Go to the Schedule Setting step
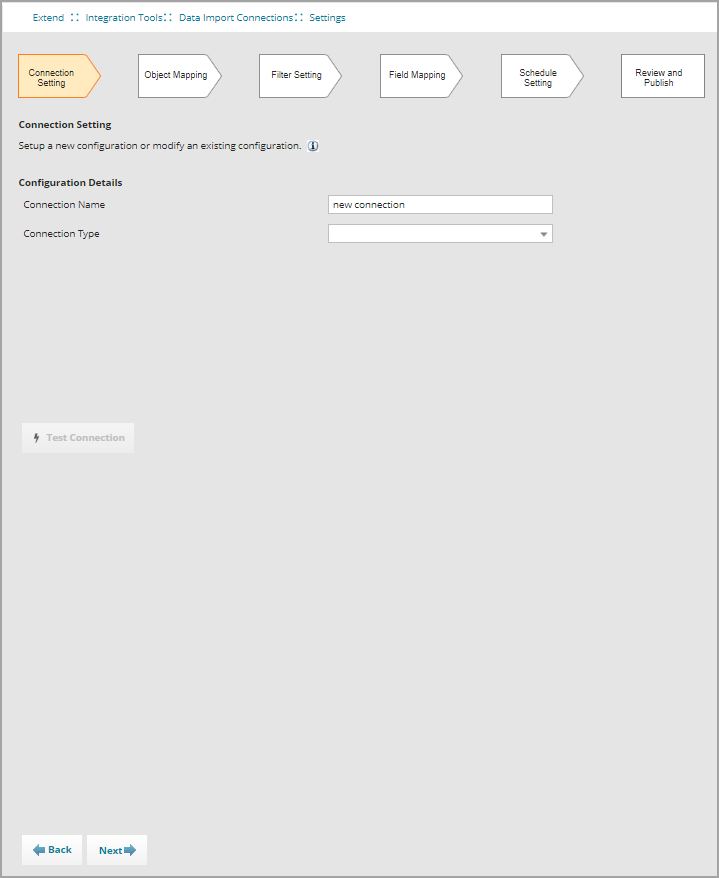This screenshot has width=719, height=878. click(x=538, y=77)
